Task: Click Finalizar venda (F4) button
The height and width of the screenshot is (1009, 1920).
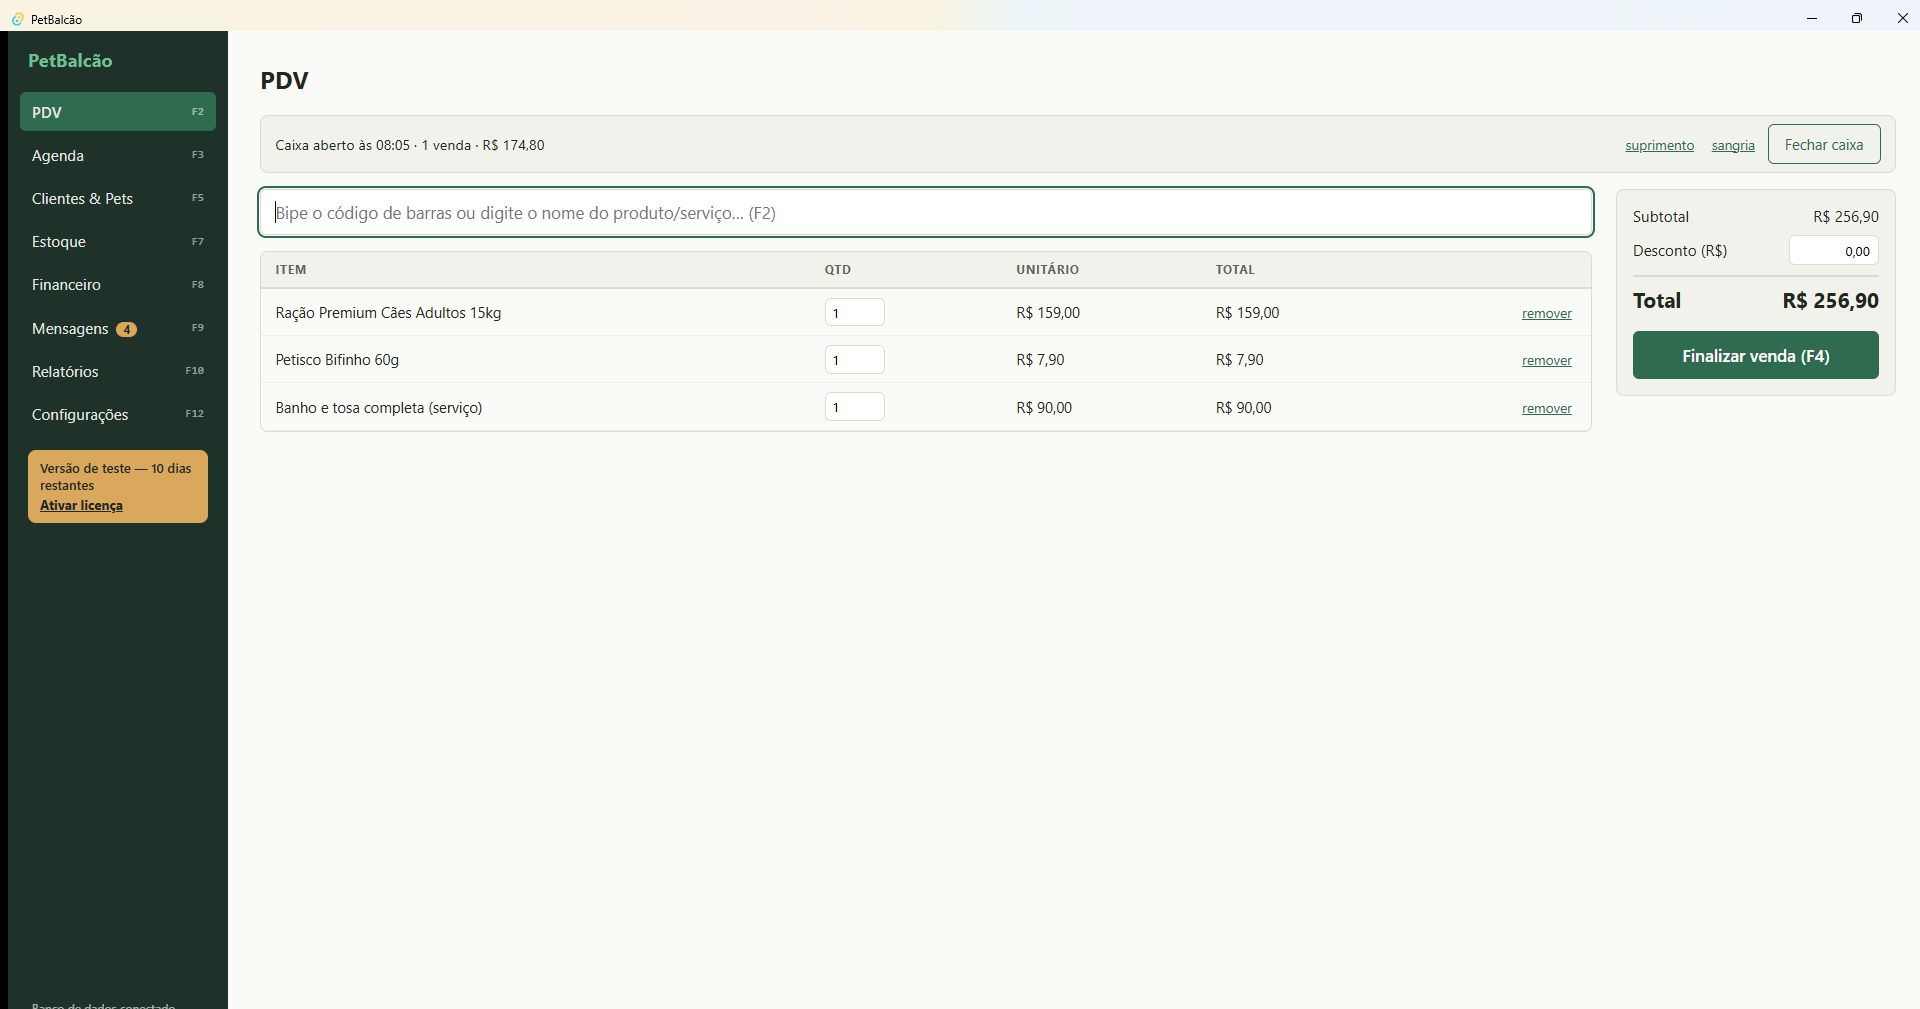Action: pyautogui.click(x=1755, y=355)
